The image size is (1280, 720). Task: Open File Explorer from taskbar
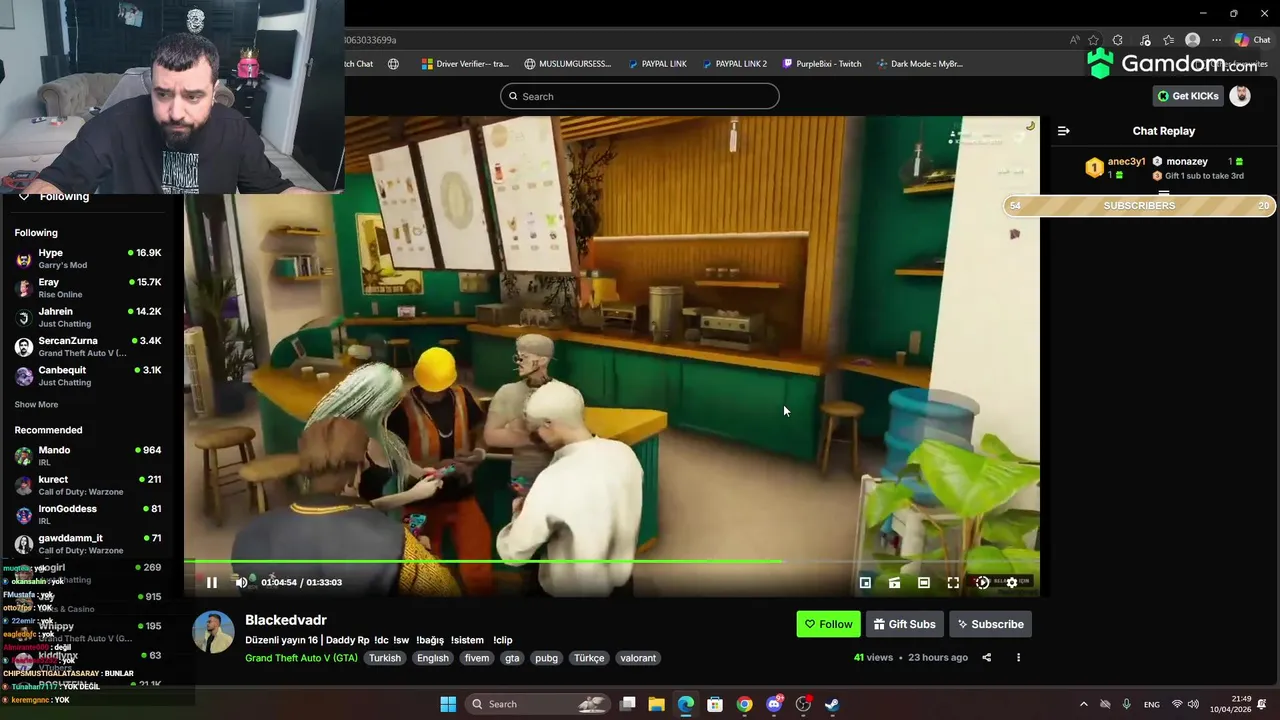656,704
